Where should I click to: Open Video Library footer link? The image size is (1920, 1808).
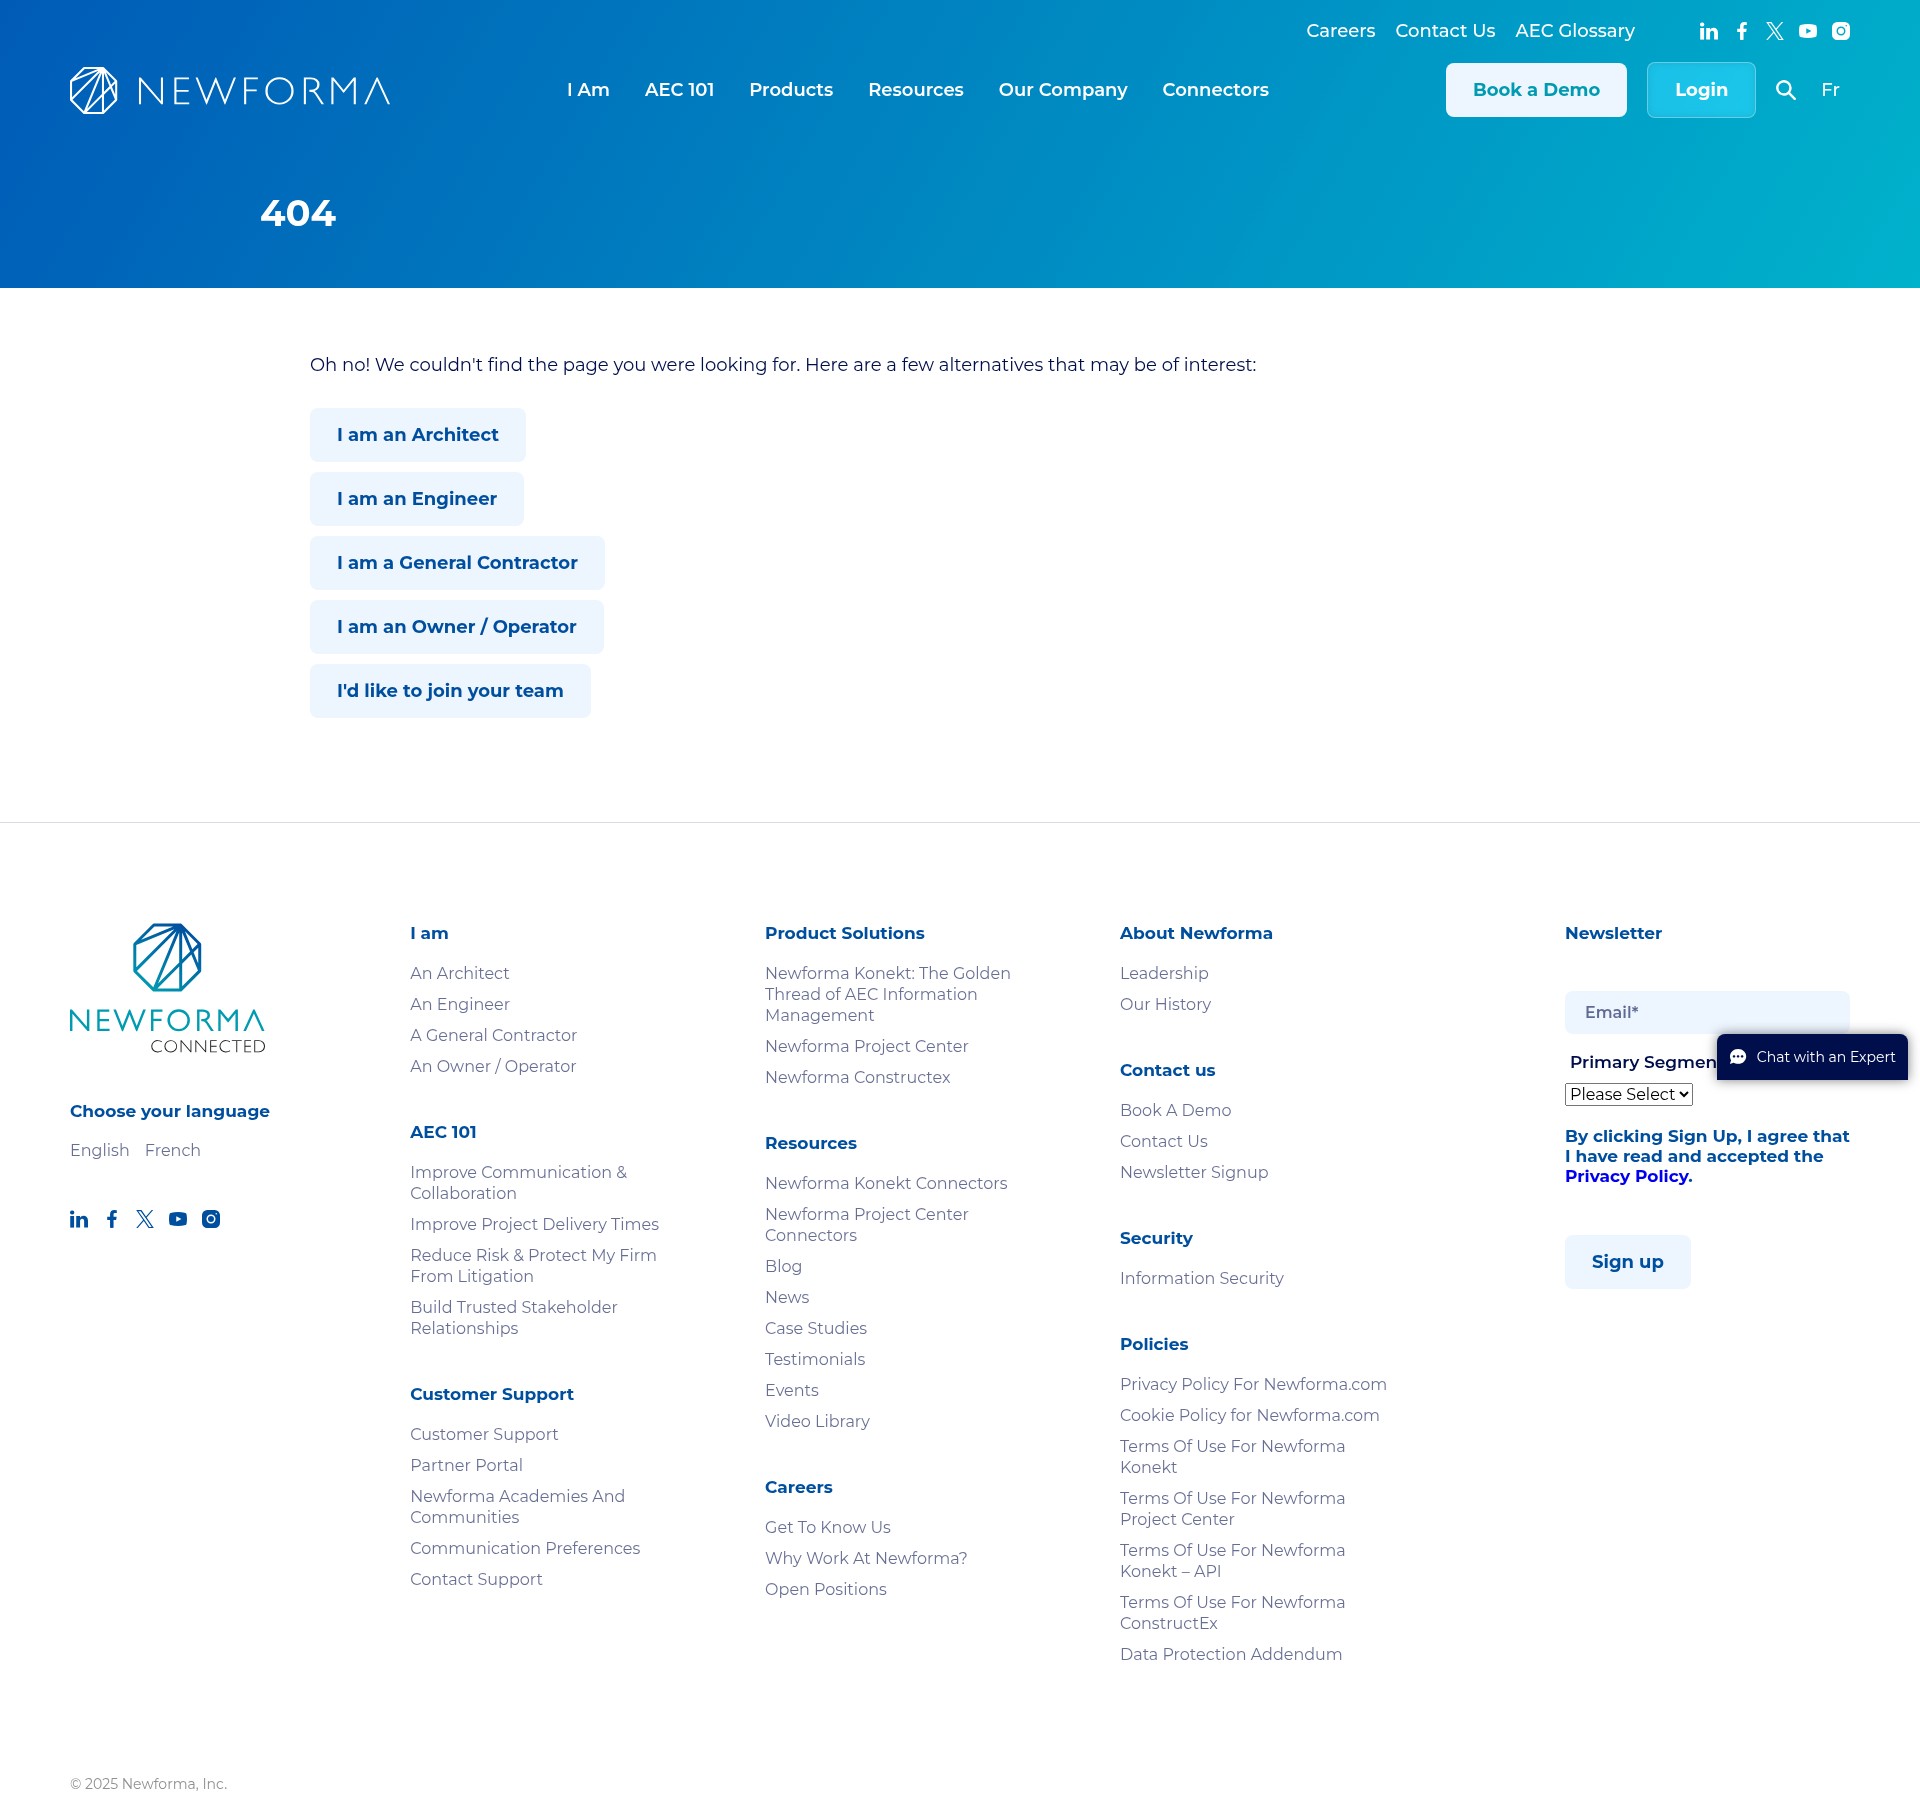(817, 1421)
